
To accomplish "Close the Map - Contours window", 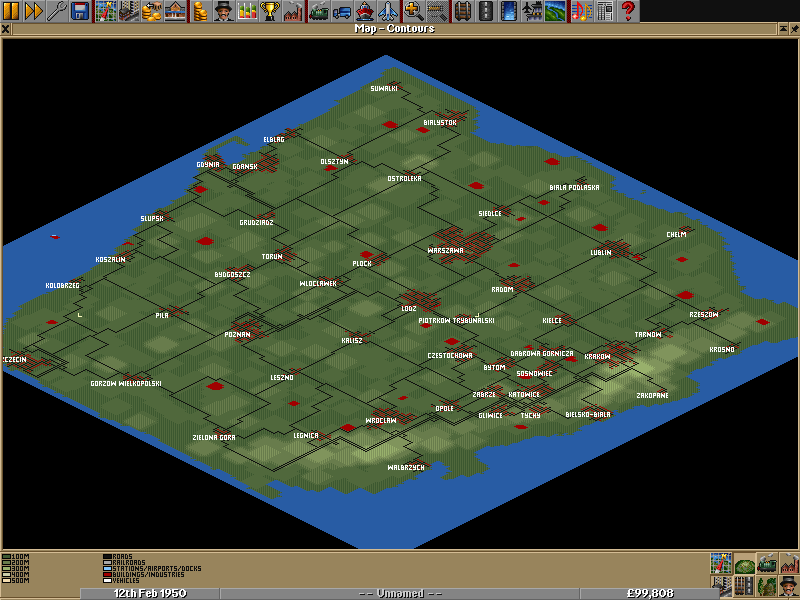I will pyautogui.click(x=6, y=29).
